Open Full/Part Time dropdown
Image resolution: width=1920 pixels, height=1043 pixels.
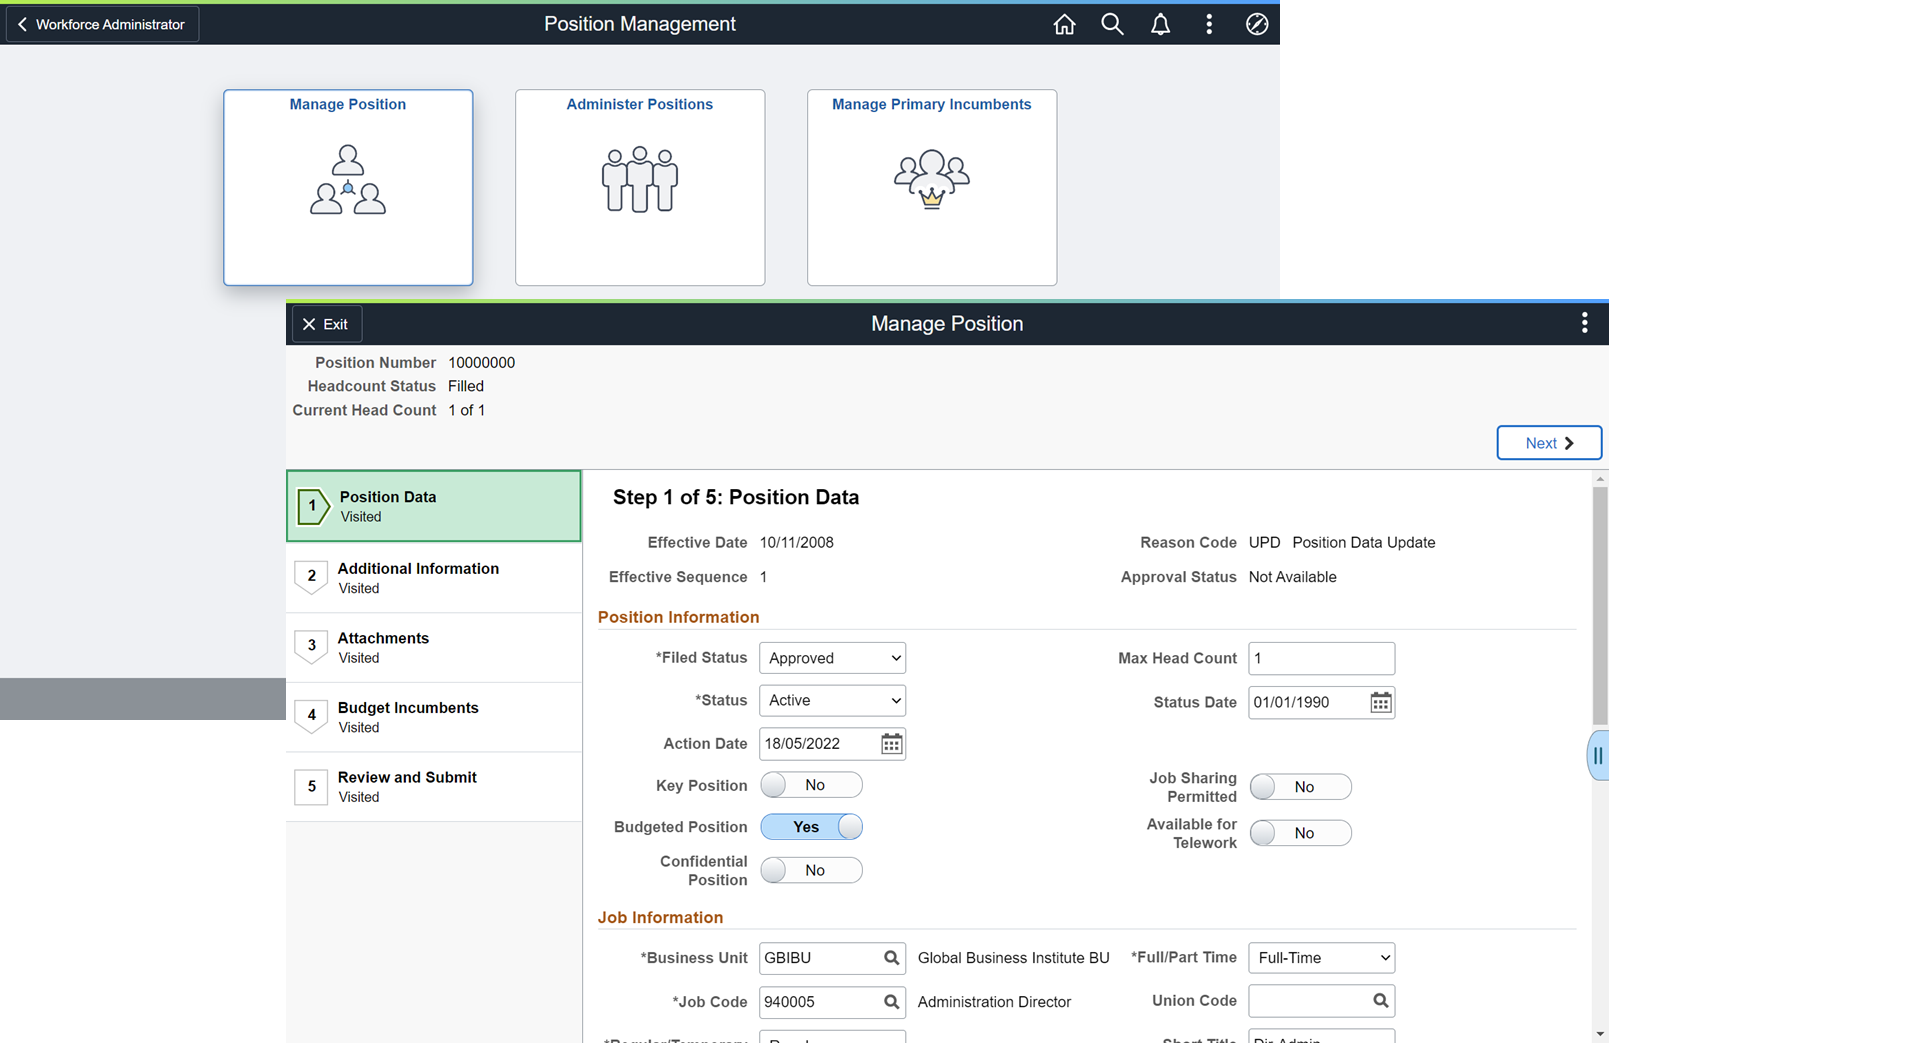pos(1322,958)
